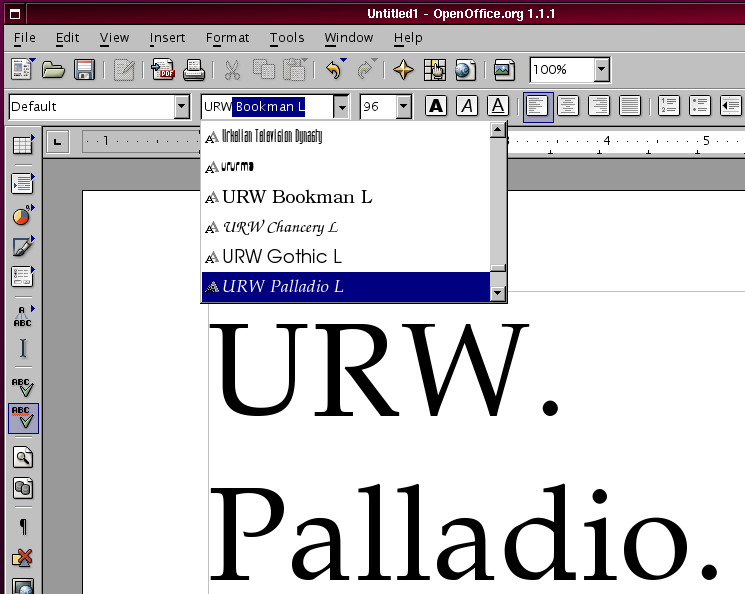
Task: Show draw functions with the pencil icon
Action: 23,246
